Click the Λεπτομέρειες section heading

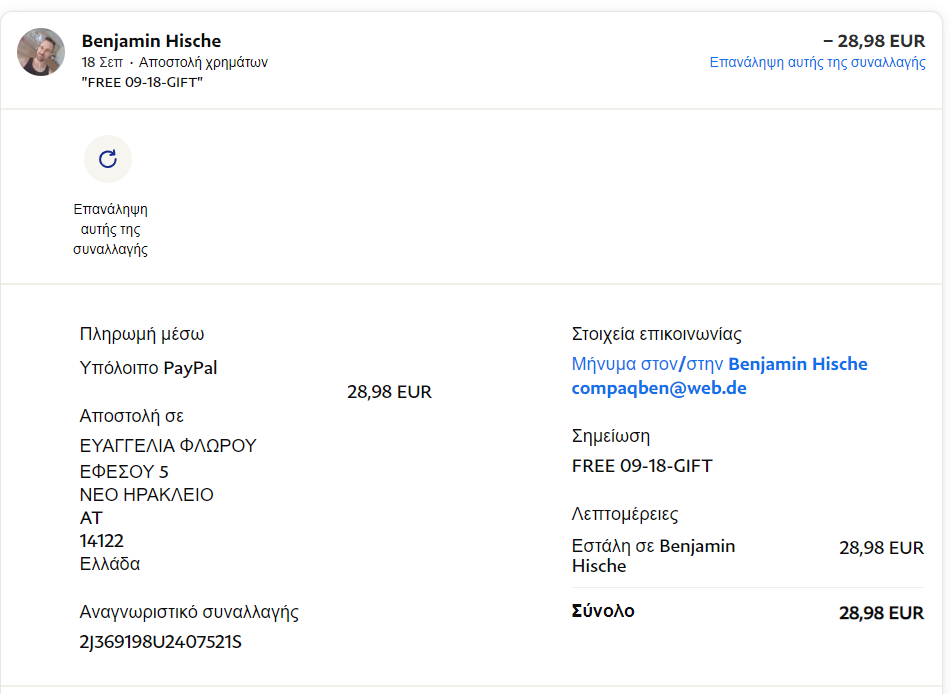click(x=625, y=515)
